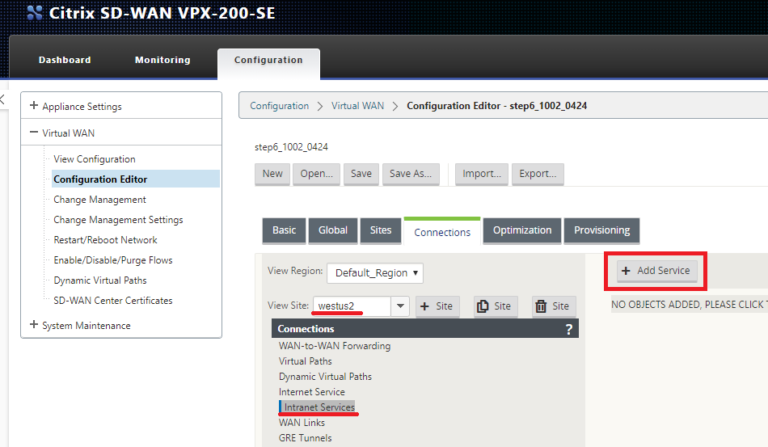
Task: Click the Save button
Action: point(361,174)
